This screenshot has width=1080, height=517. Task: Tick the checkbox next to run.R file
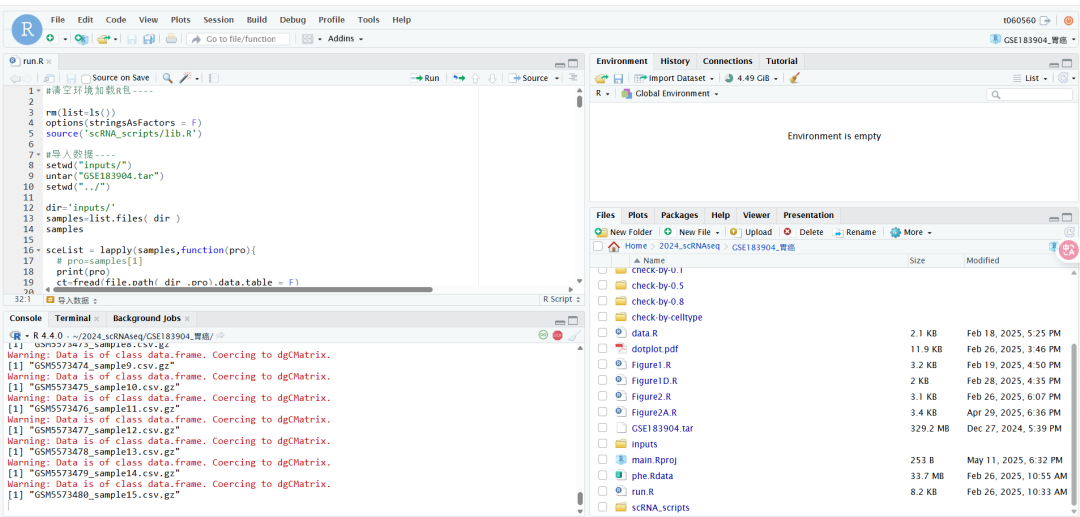coord(602,492)
